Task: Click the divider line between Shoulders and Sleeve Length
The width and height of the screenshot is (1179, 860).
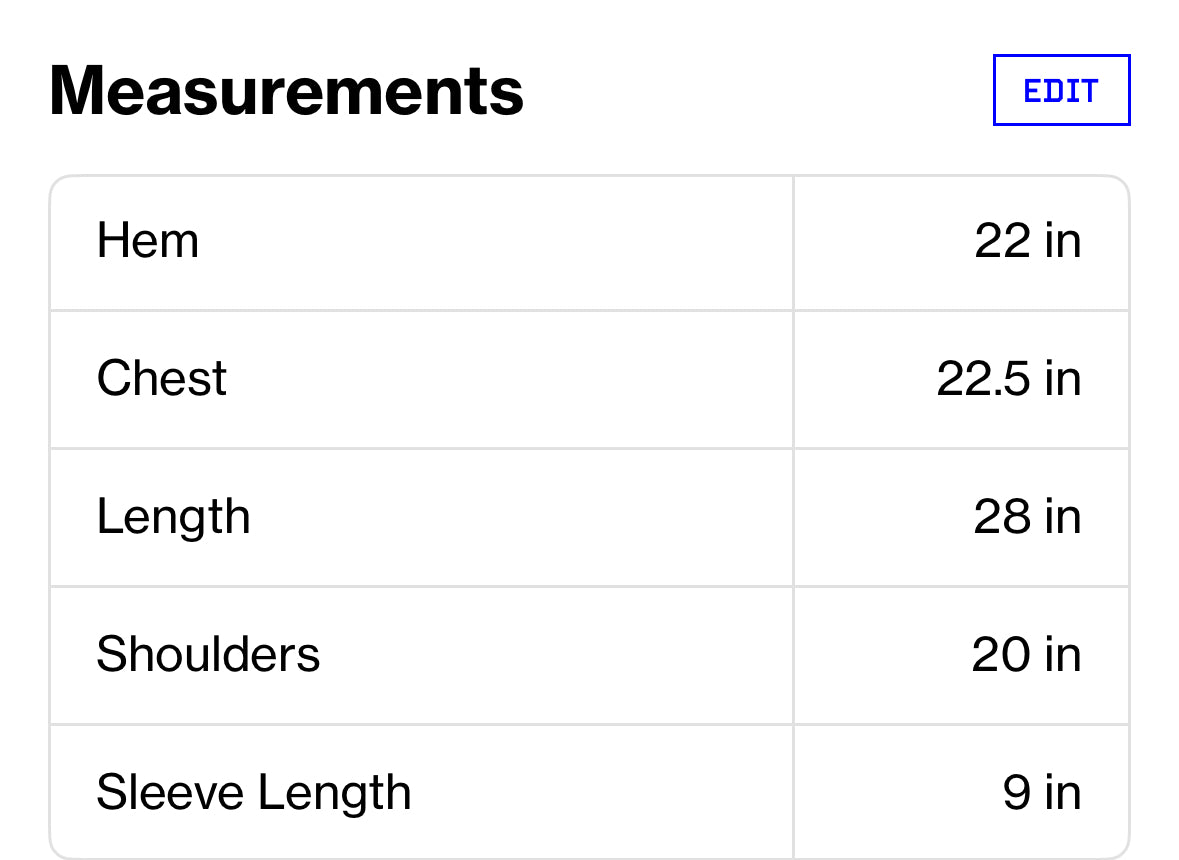Action: point(420,724)
